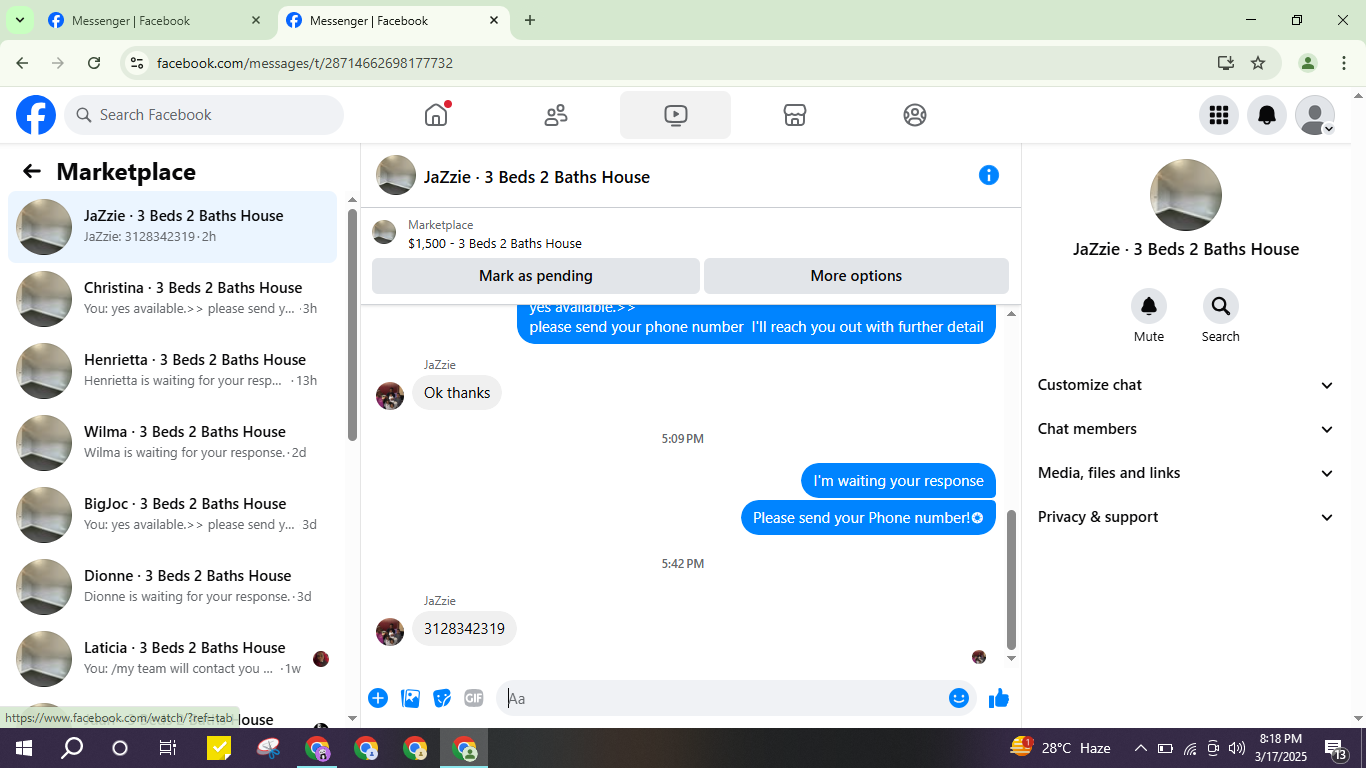Click the chat scrollbar up arrow
The width and height of the screenshot is (1366, 768).
click(1011, 313)
